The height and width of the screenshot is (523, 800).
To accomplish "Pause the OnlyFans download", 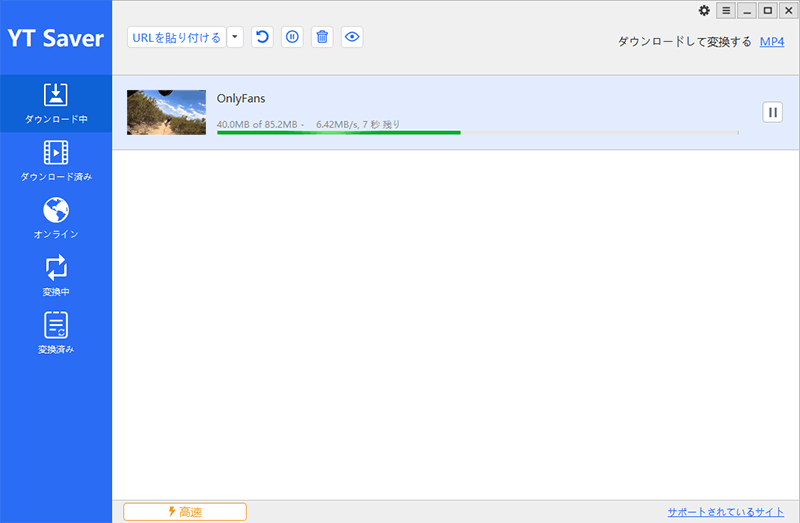I will [x=772, y=112].
